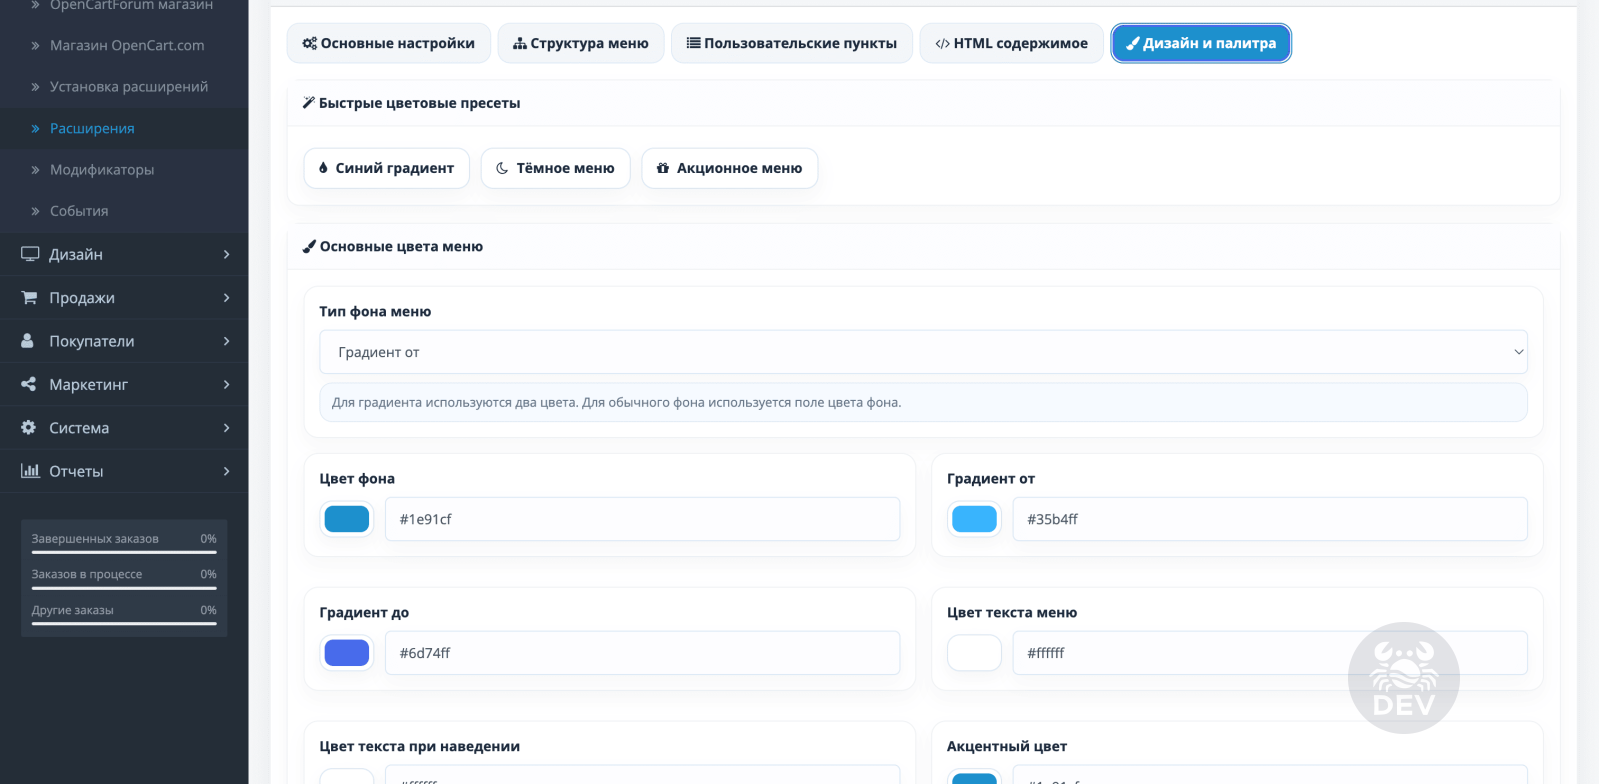The image size is (1600, 784).
Task: Open Цвет текста меню white swatch
Action: (x=974, y=653)
